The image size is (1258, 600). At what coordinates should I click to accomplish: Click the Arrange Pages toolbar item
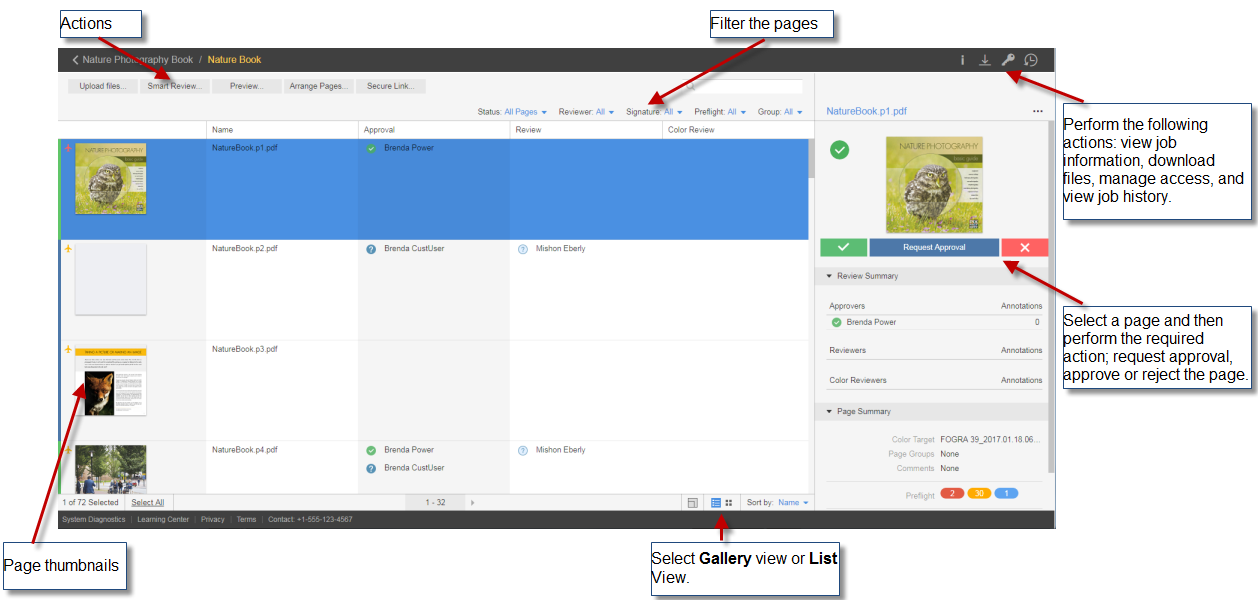319,86
